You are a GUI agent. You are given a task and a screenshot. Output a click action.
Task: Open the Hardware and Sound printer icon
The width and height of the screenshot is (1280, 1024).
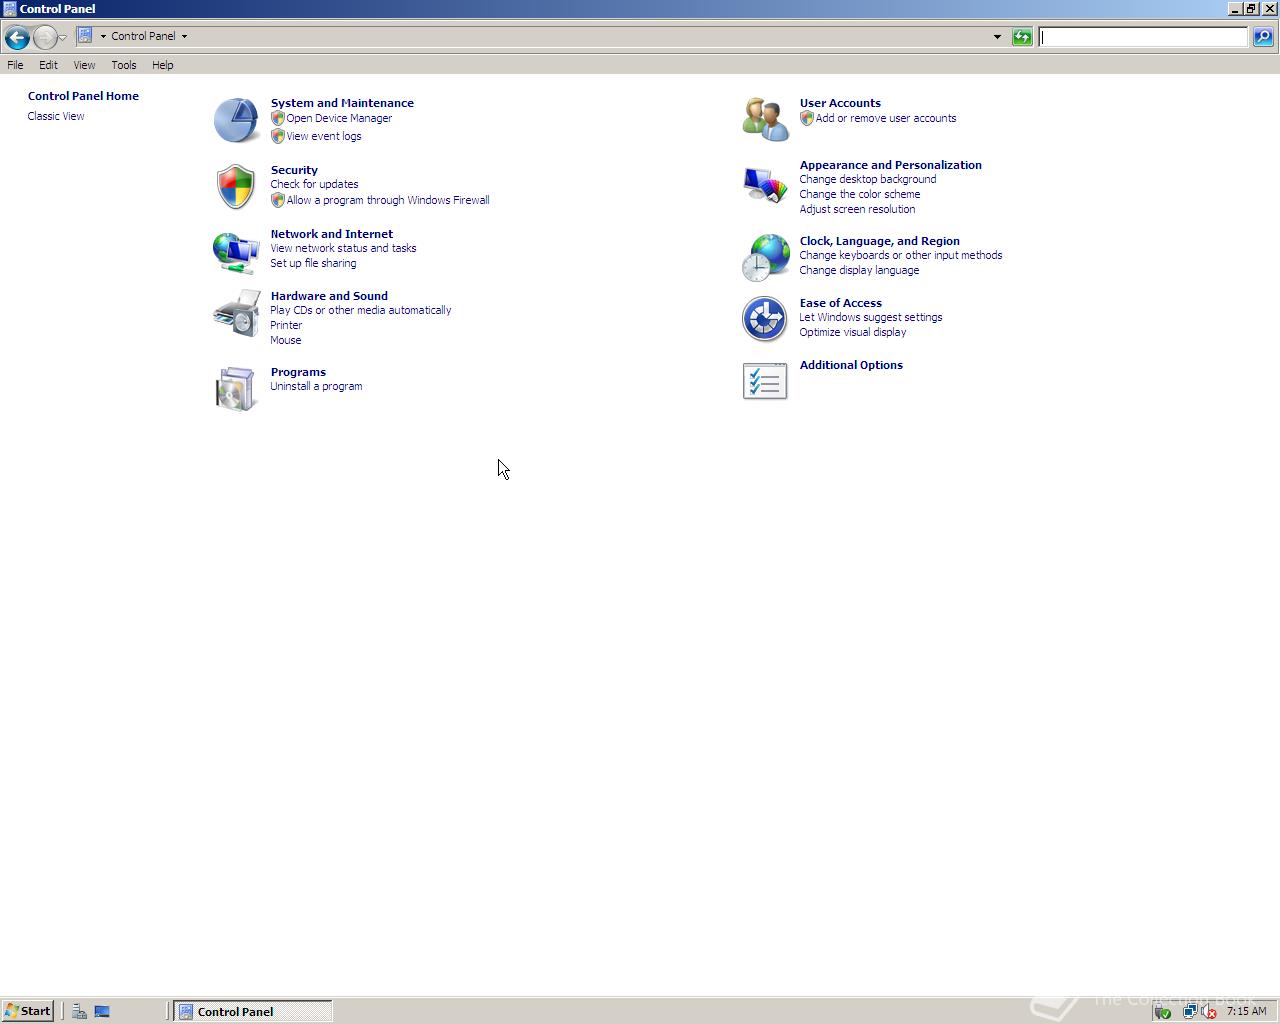[237, 314]
